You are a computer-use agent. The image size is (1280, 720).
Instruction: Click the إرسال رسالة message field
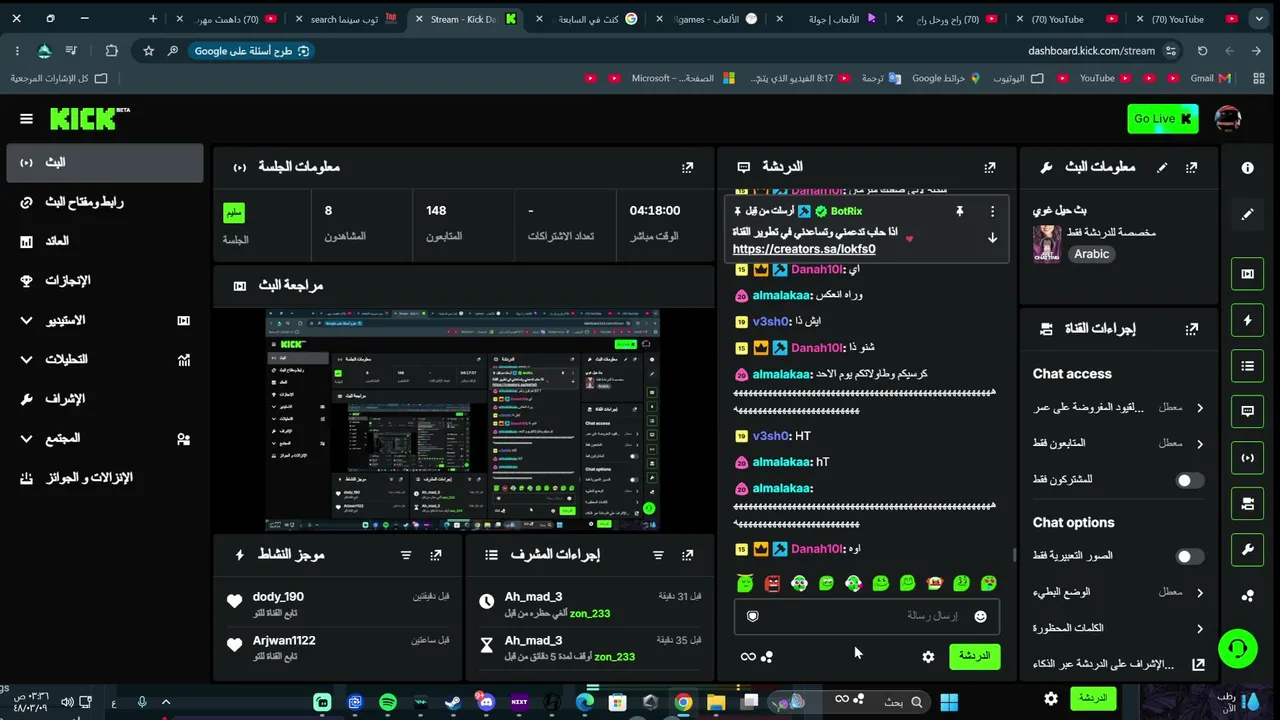click(866, 616)
